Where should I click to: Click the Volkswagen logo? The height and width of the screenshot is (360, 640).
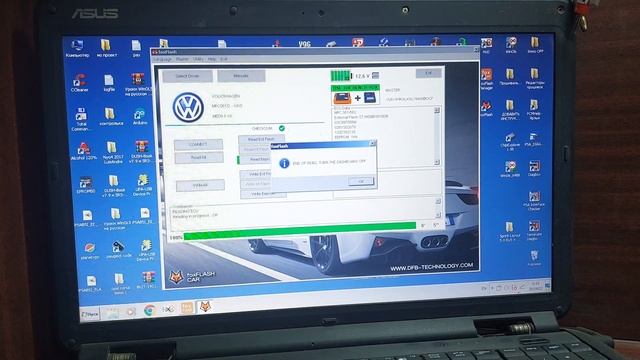(188, 107)
